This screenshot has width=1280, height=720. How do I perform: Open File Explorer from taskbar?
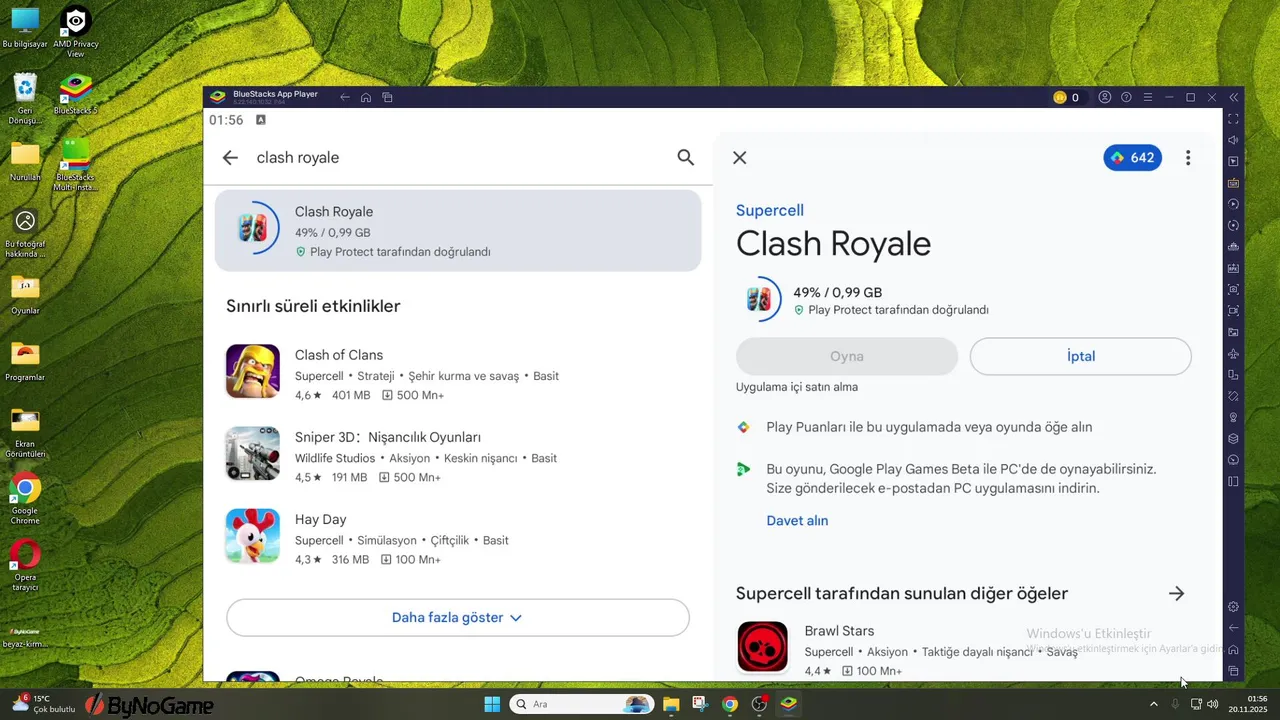click(670, 704)
